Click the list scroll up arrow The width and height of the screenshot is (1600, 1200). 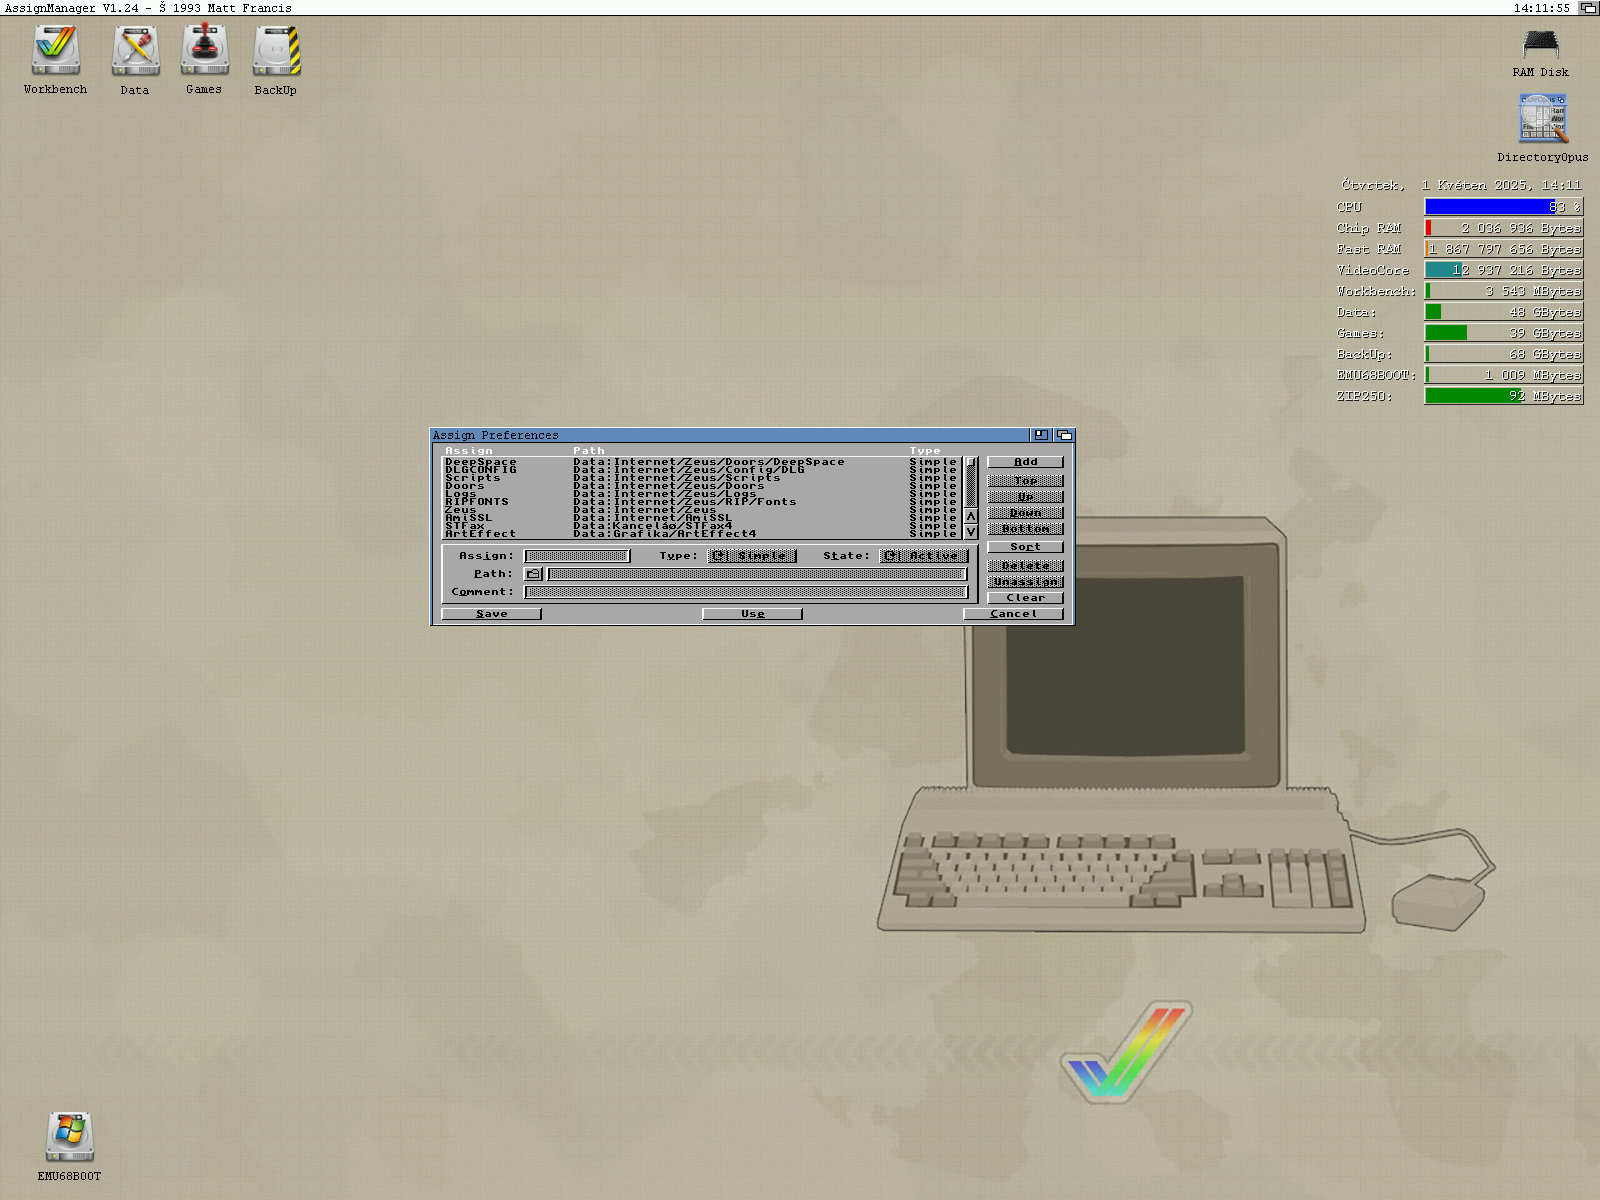pyautogui.click(x=971, y=516)
